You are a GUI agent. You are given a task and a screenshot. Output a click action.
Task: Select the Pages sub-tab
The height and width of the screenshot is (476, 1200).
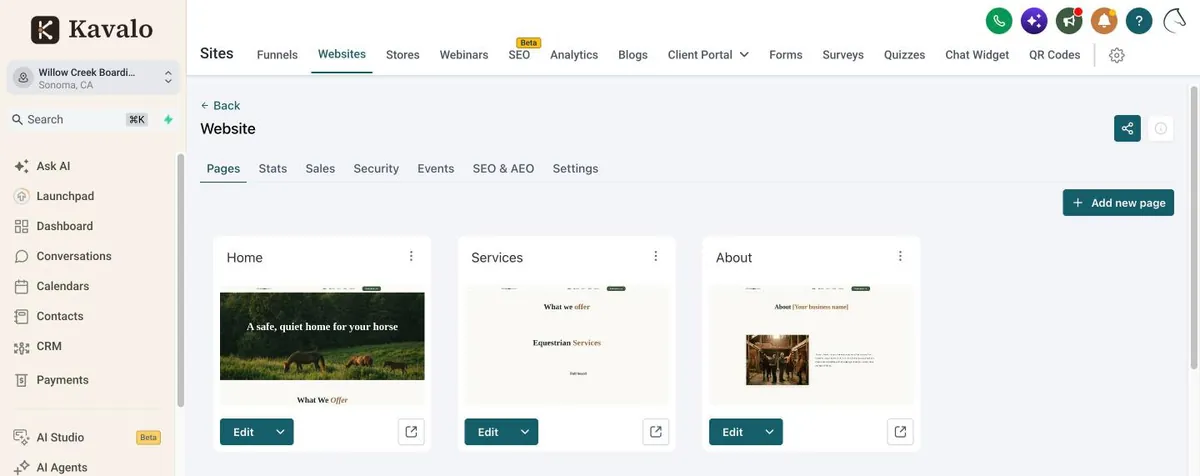(223, 169)
